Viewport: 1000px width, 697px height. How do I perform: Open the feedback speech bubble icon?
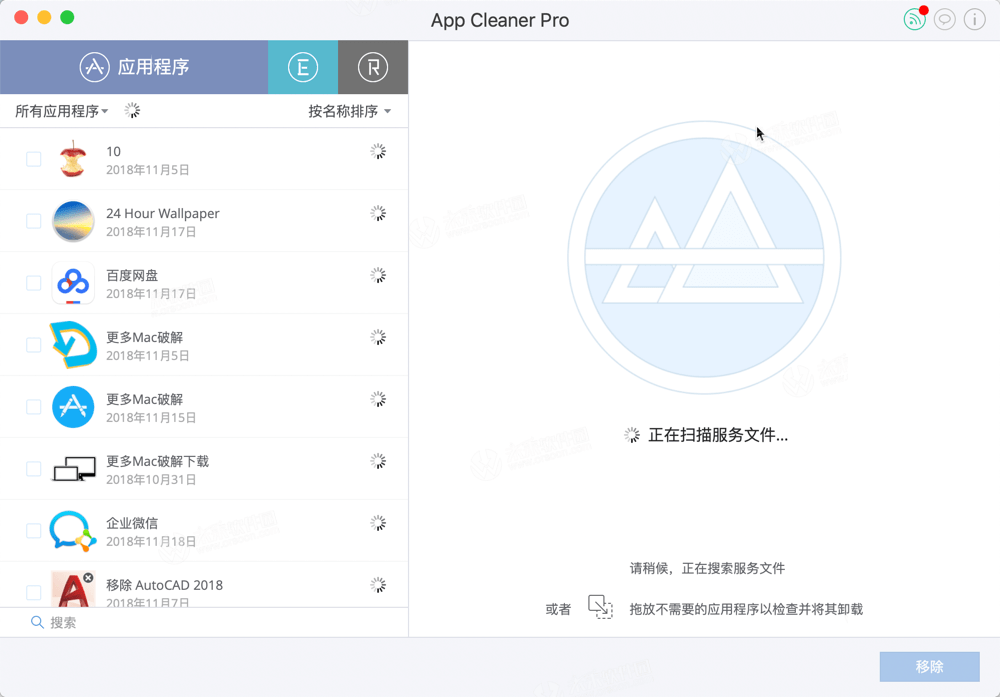(x=945, y=20)
